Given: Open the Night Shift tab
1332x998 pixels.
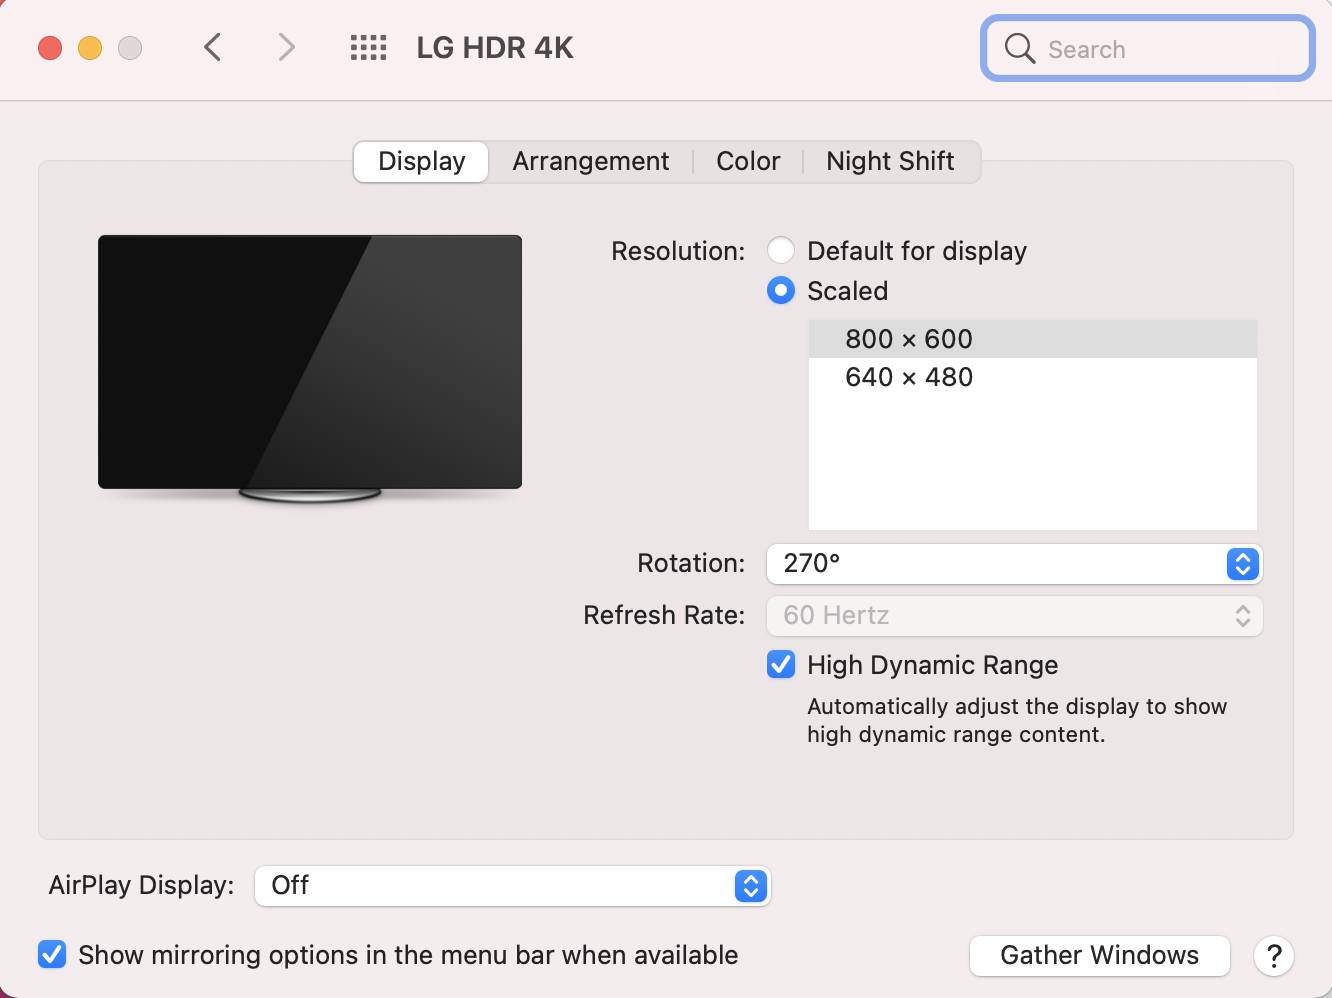Looking at the screenshot, I should coord(890,161).
